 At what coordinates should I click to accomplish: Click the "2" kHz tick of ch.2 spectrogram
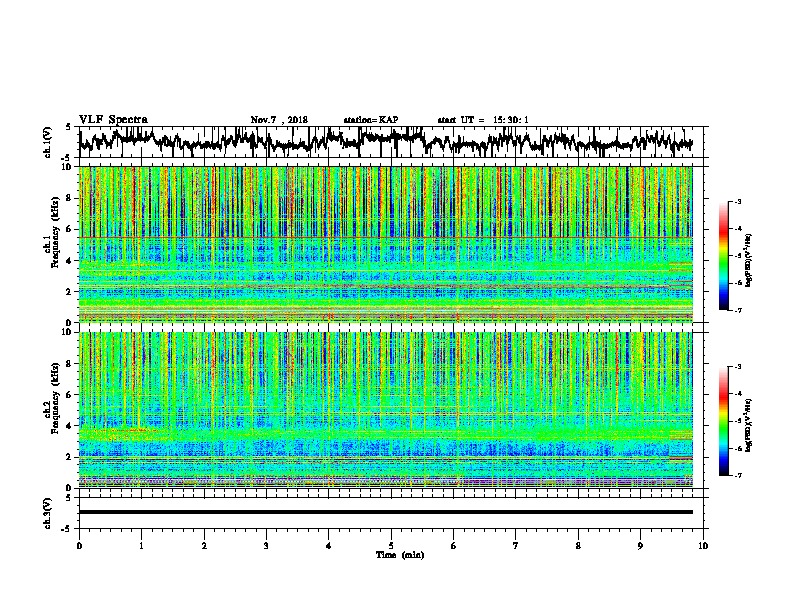pyautogui.click(x=69, y=457)
